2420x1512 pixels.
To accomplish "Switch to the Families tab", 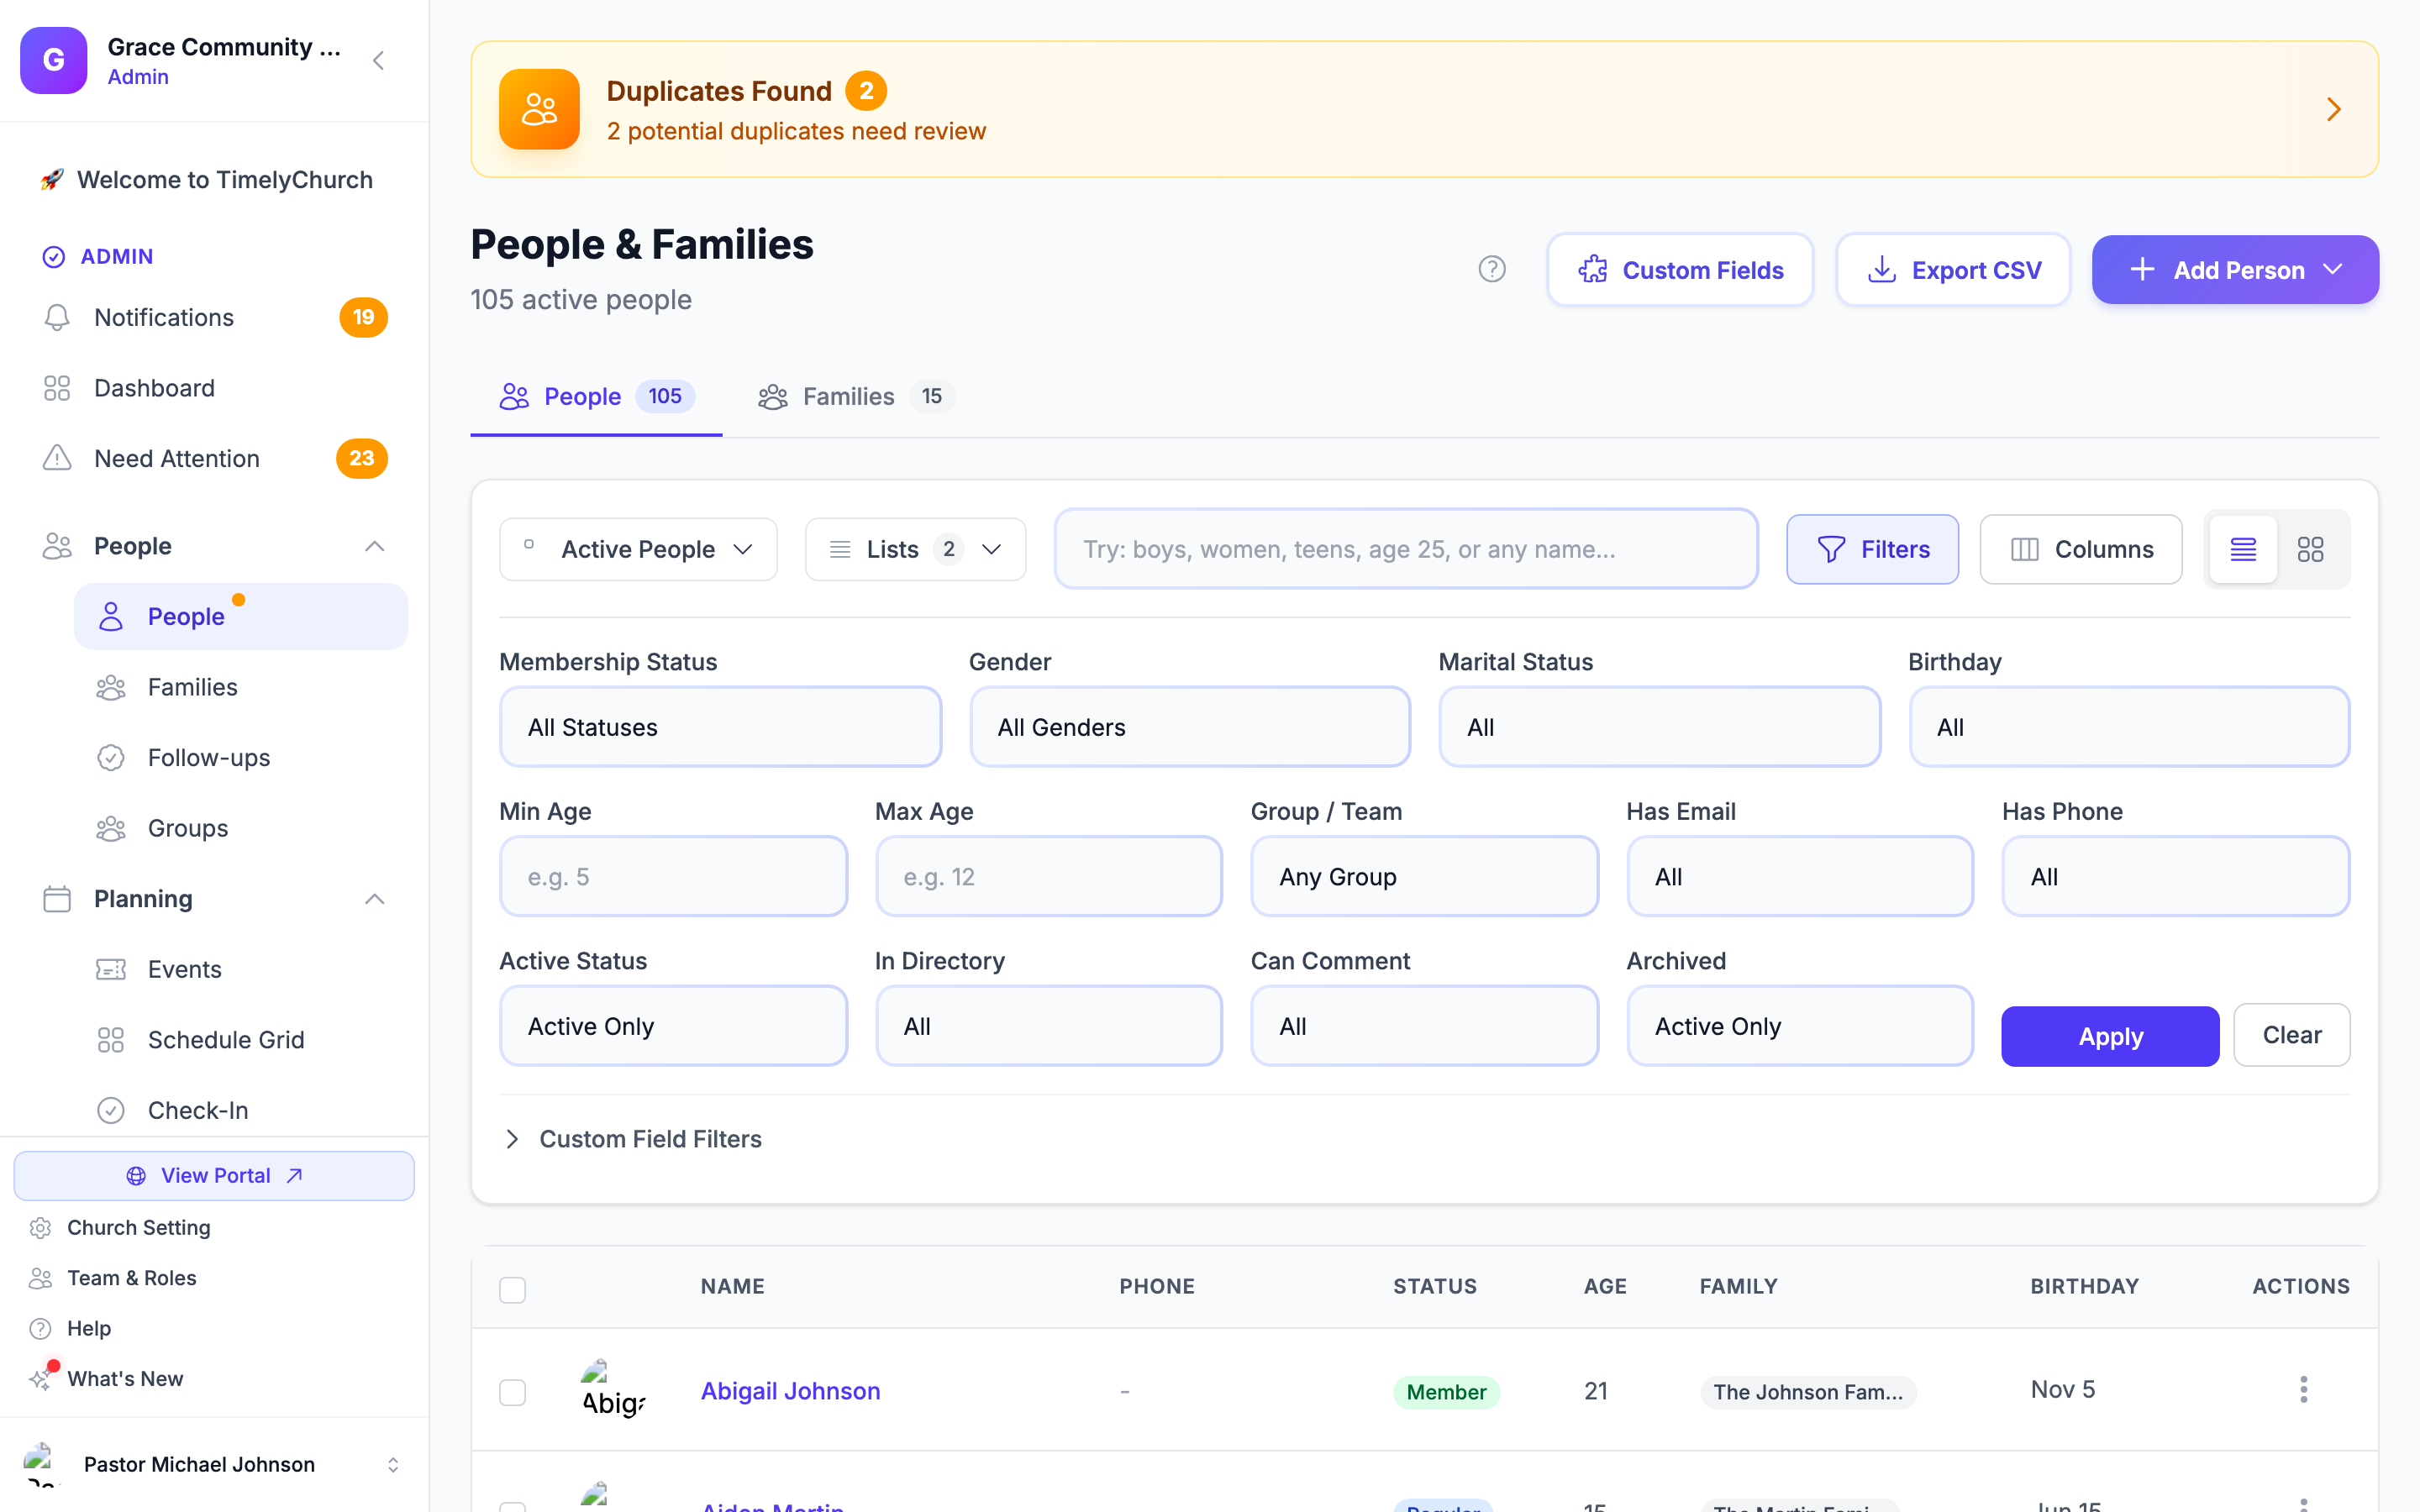I will (855, 397).
